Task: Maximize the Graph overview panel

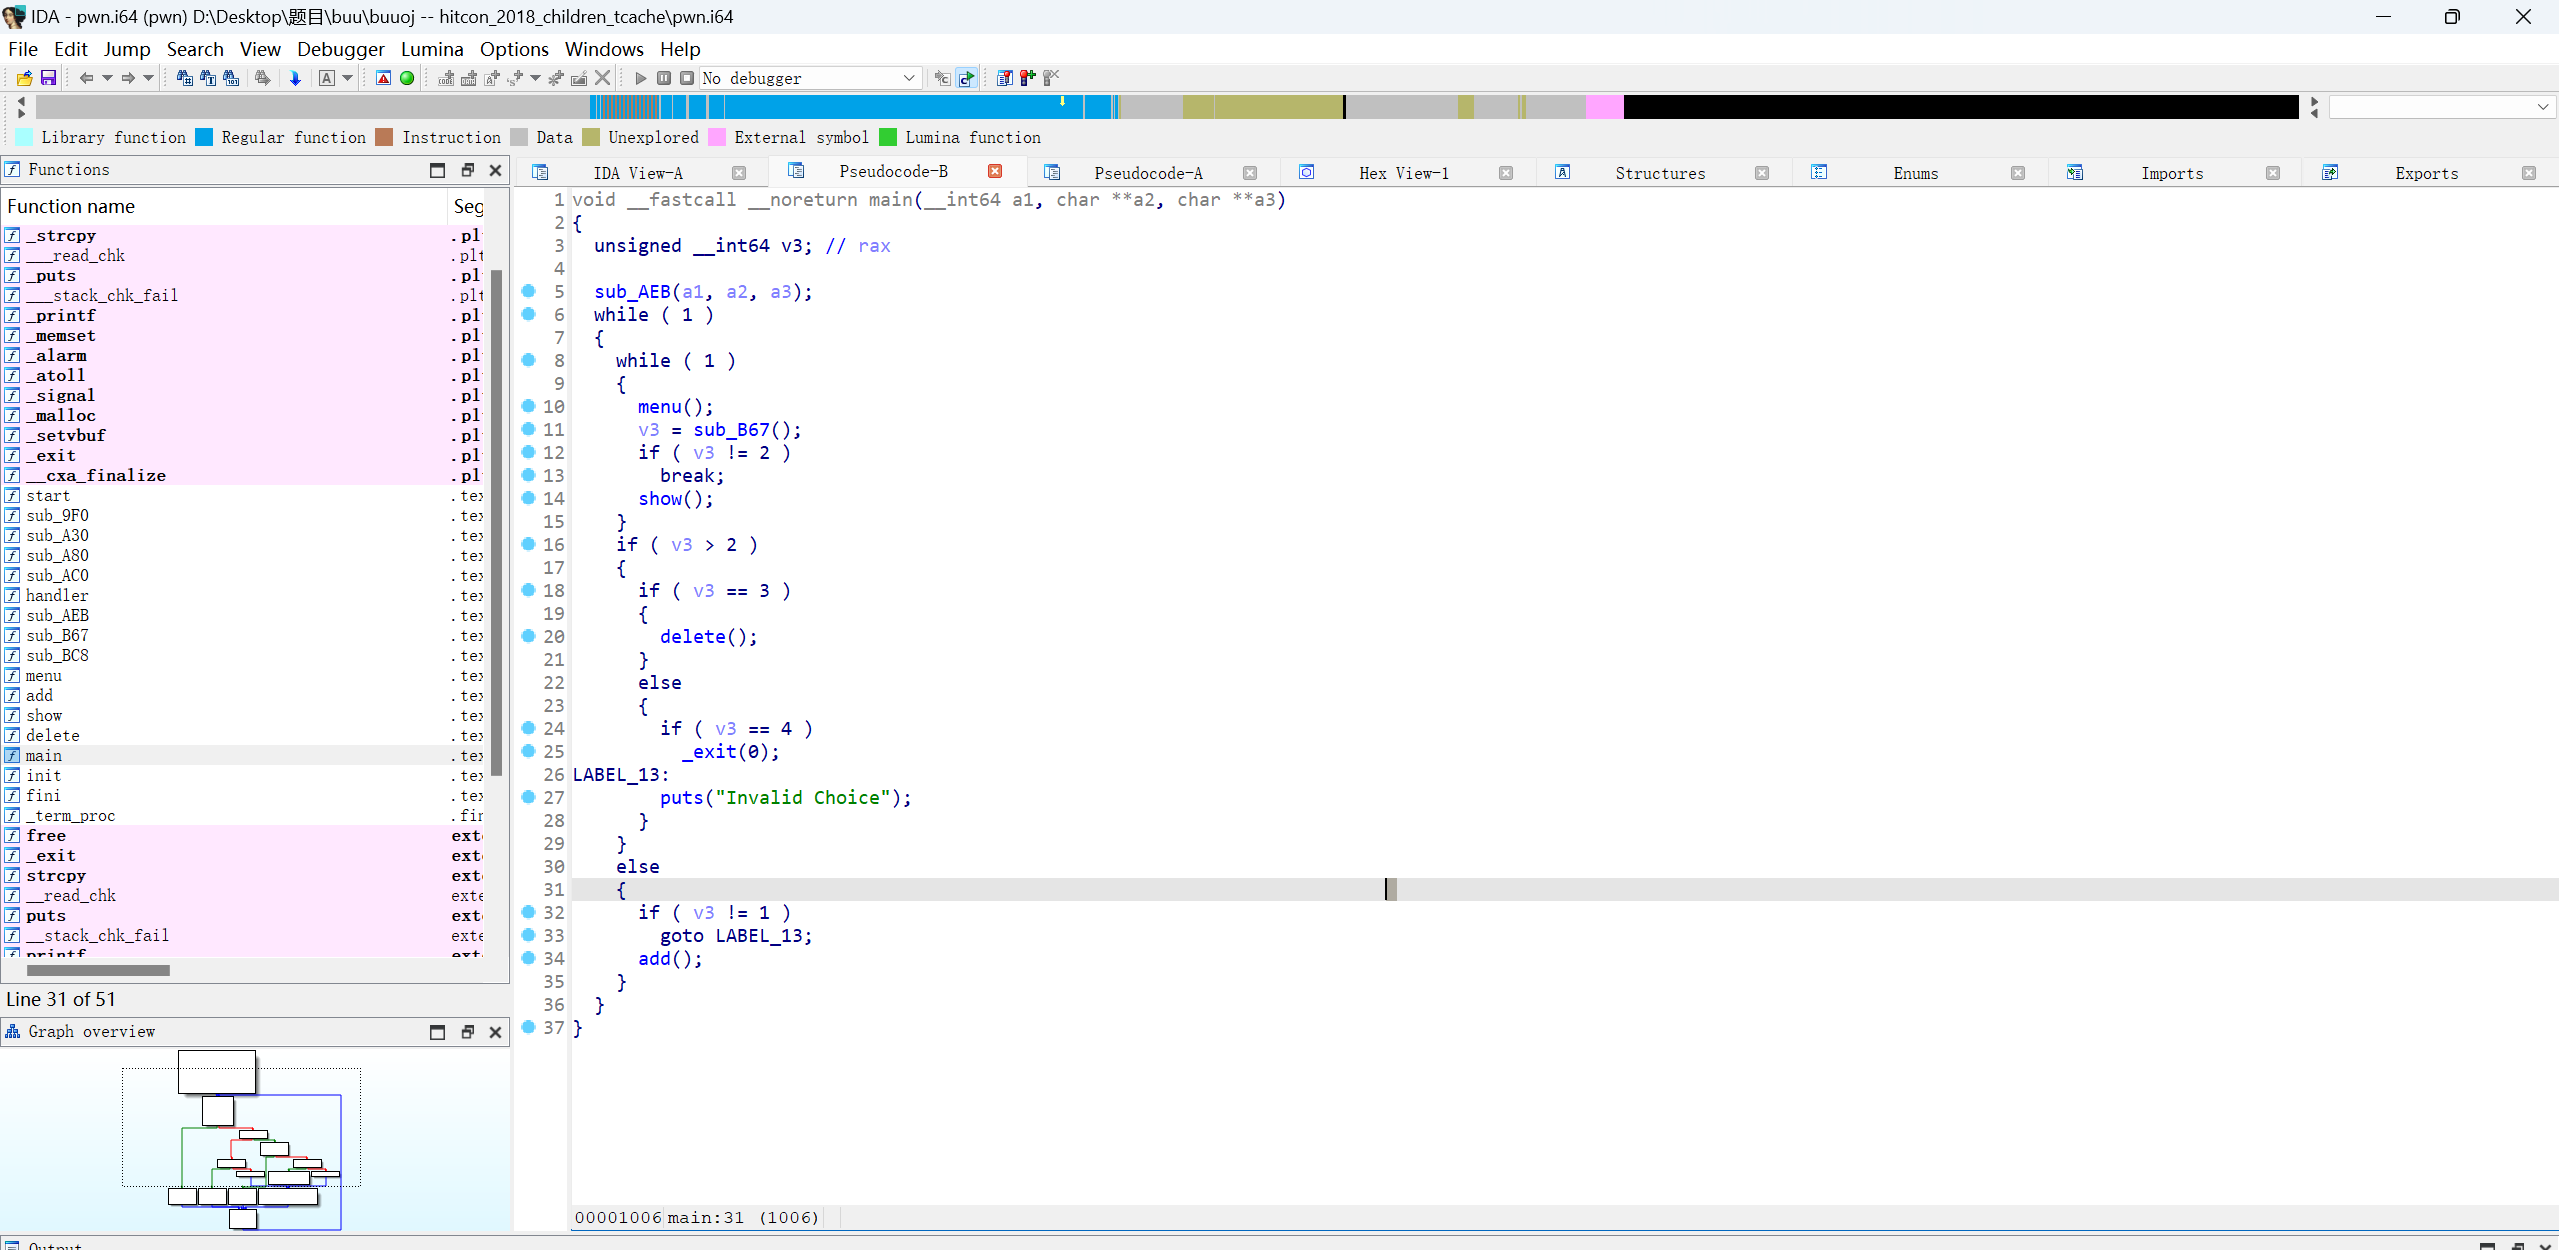Action: [x=437, y=1032]
